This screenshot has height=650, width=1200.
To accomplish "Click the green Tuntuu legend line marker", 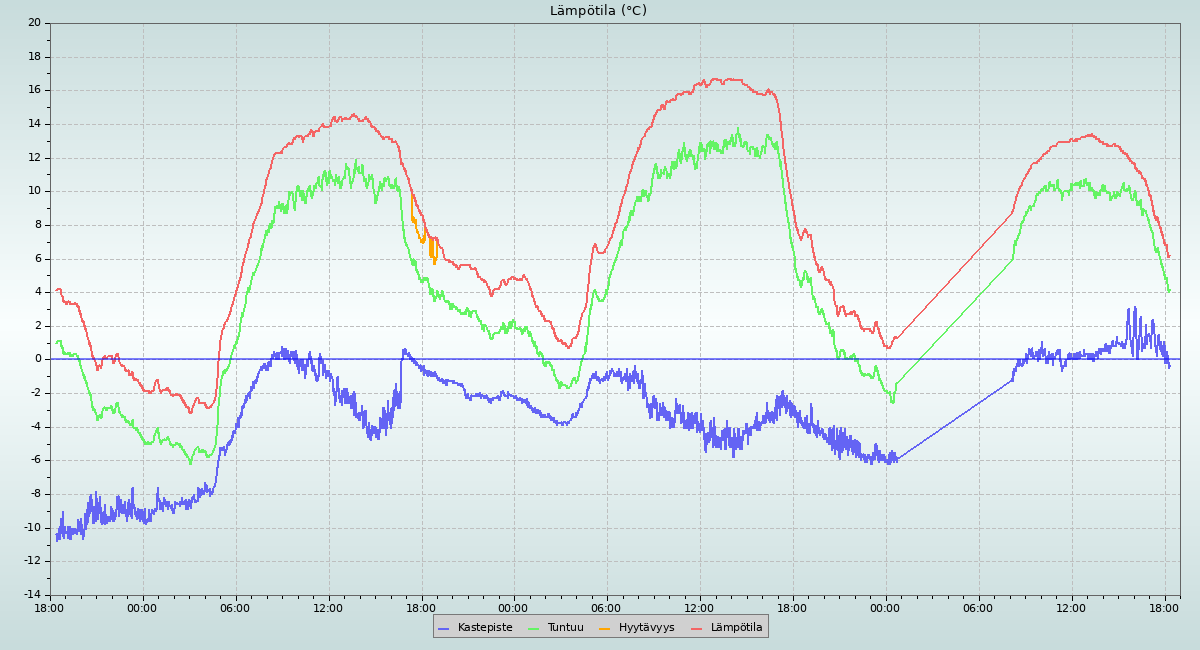I will (x=533, y=628).
